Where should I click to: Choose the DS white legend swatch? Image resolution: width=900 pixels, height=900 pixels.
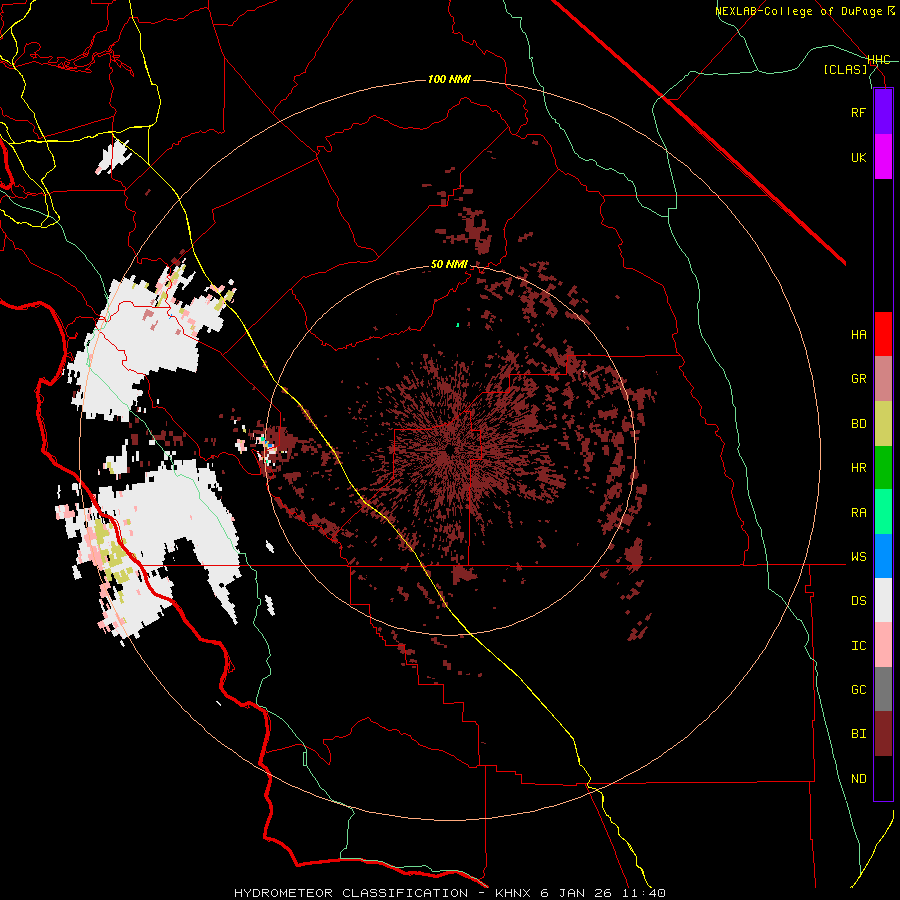pos(883,600)
